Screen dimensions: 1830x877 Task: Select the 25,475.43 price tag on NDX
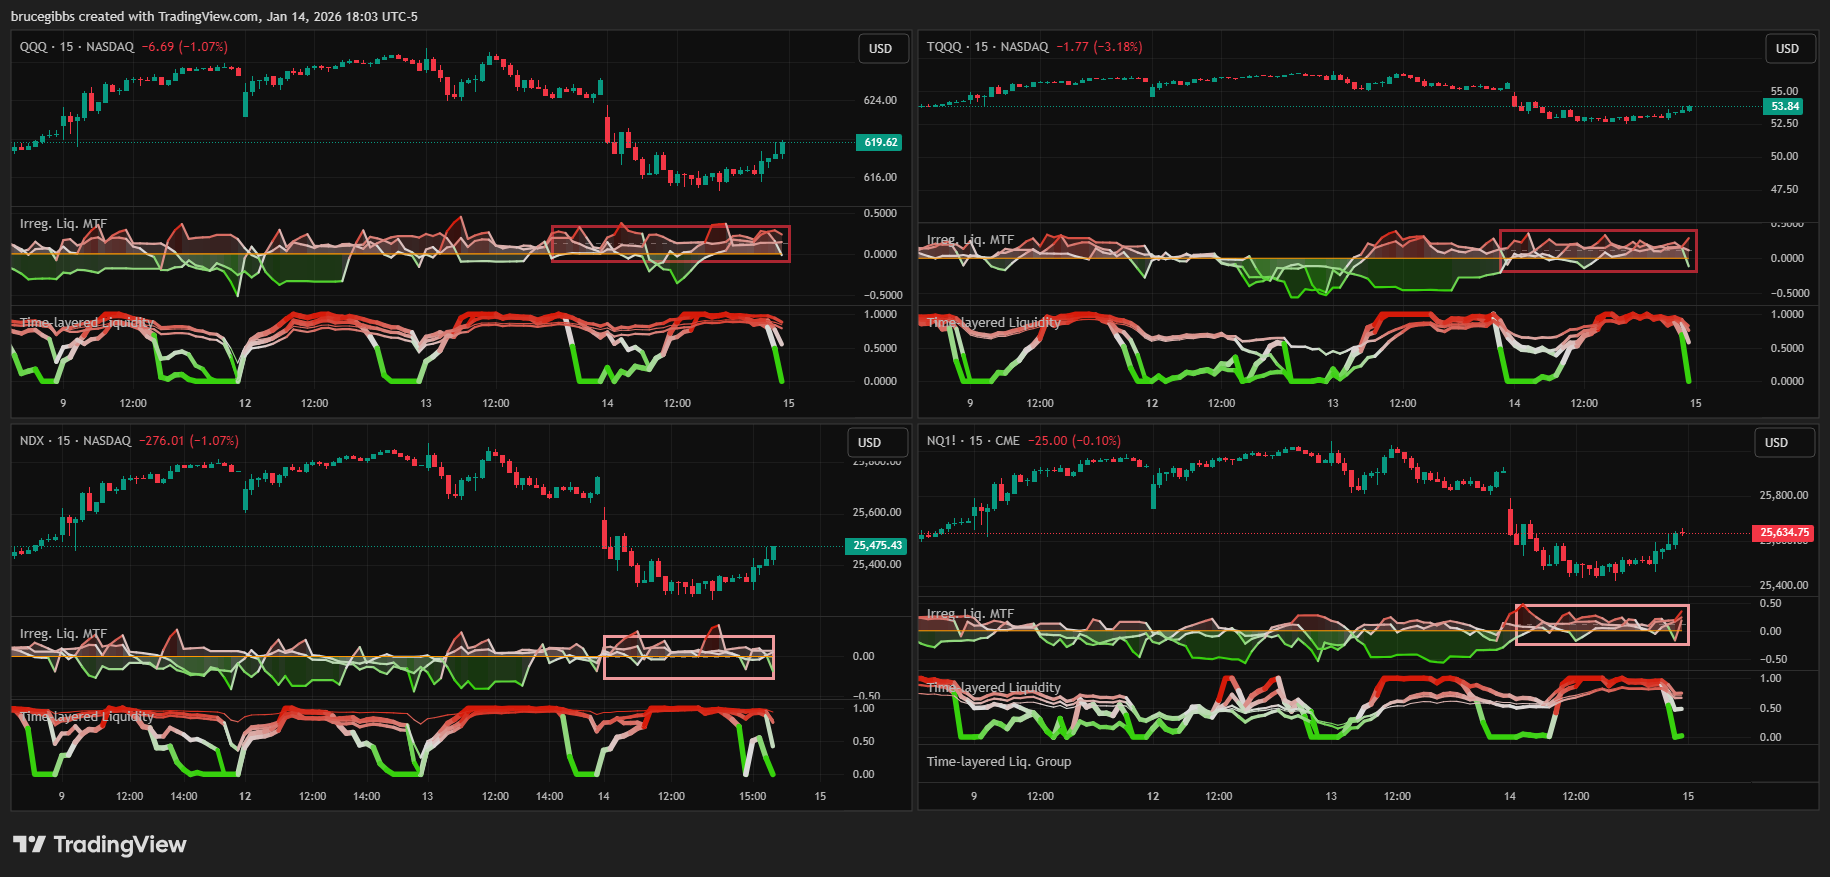[877, 546]
